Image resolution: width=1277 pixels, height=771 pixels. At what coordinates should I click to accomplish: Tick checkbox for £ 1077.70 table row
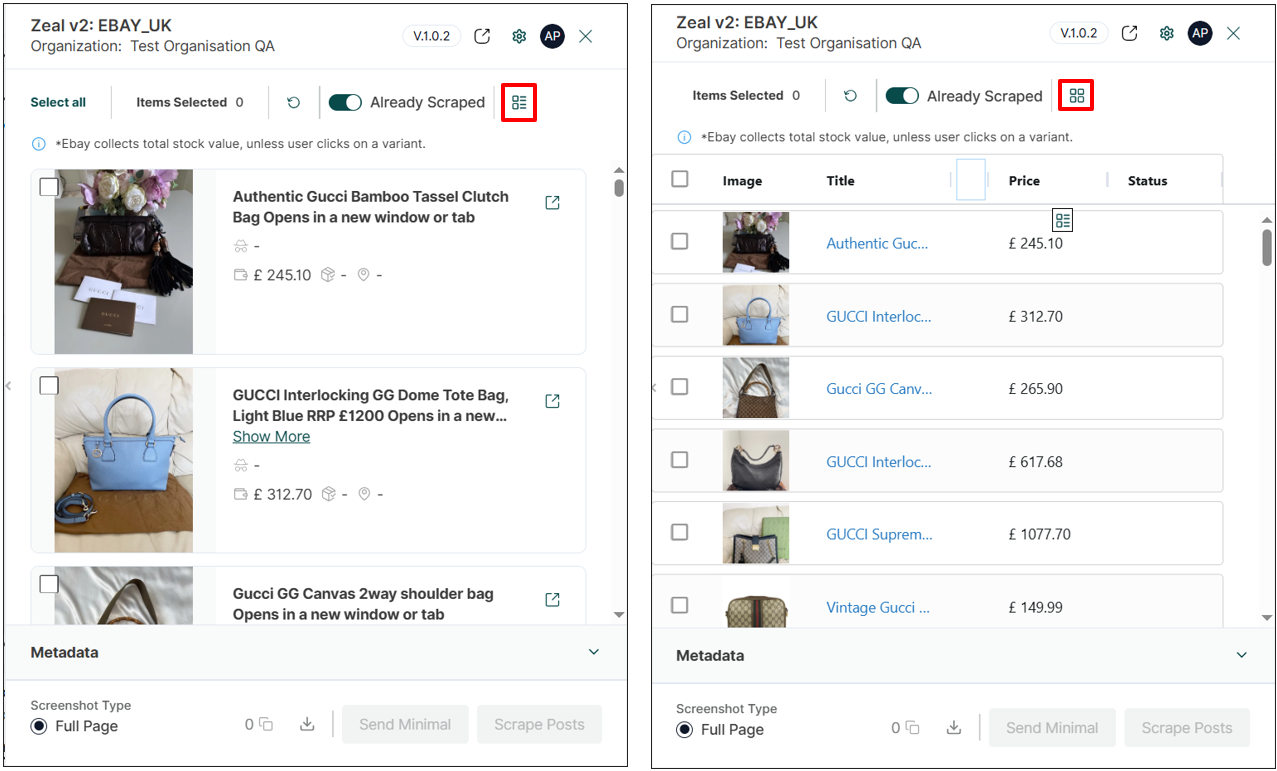click(x=680, y=532)
